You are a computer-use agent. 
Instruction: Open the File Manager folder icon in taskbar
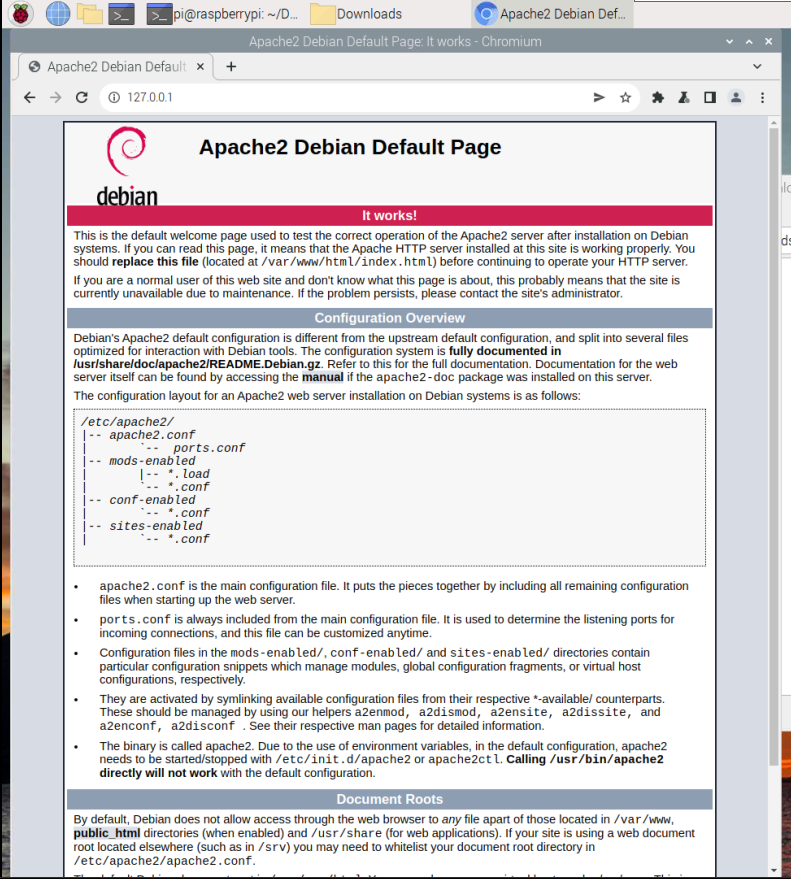click(90, 13)
